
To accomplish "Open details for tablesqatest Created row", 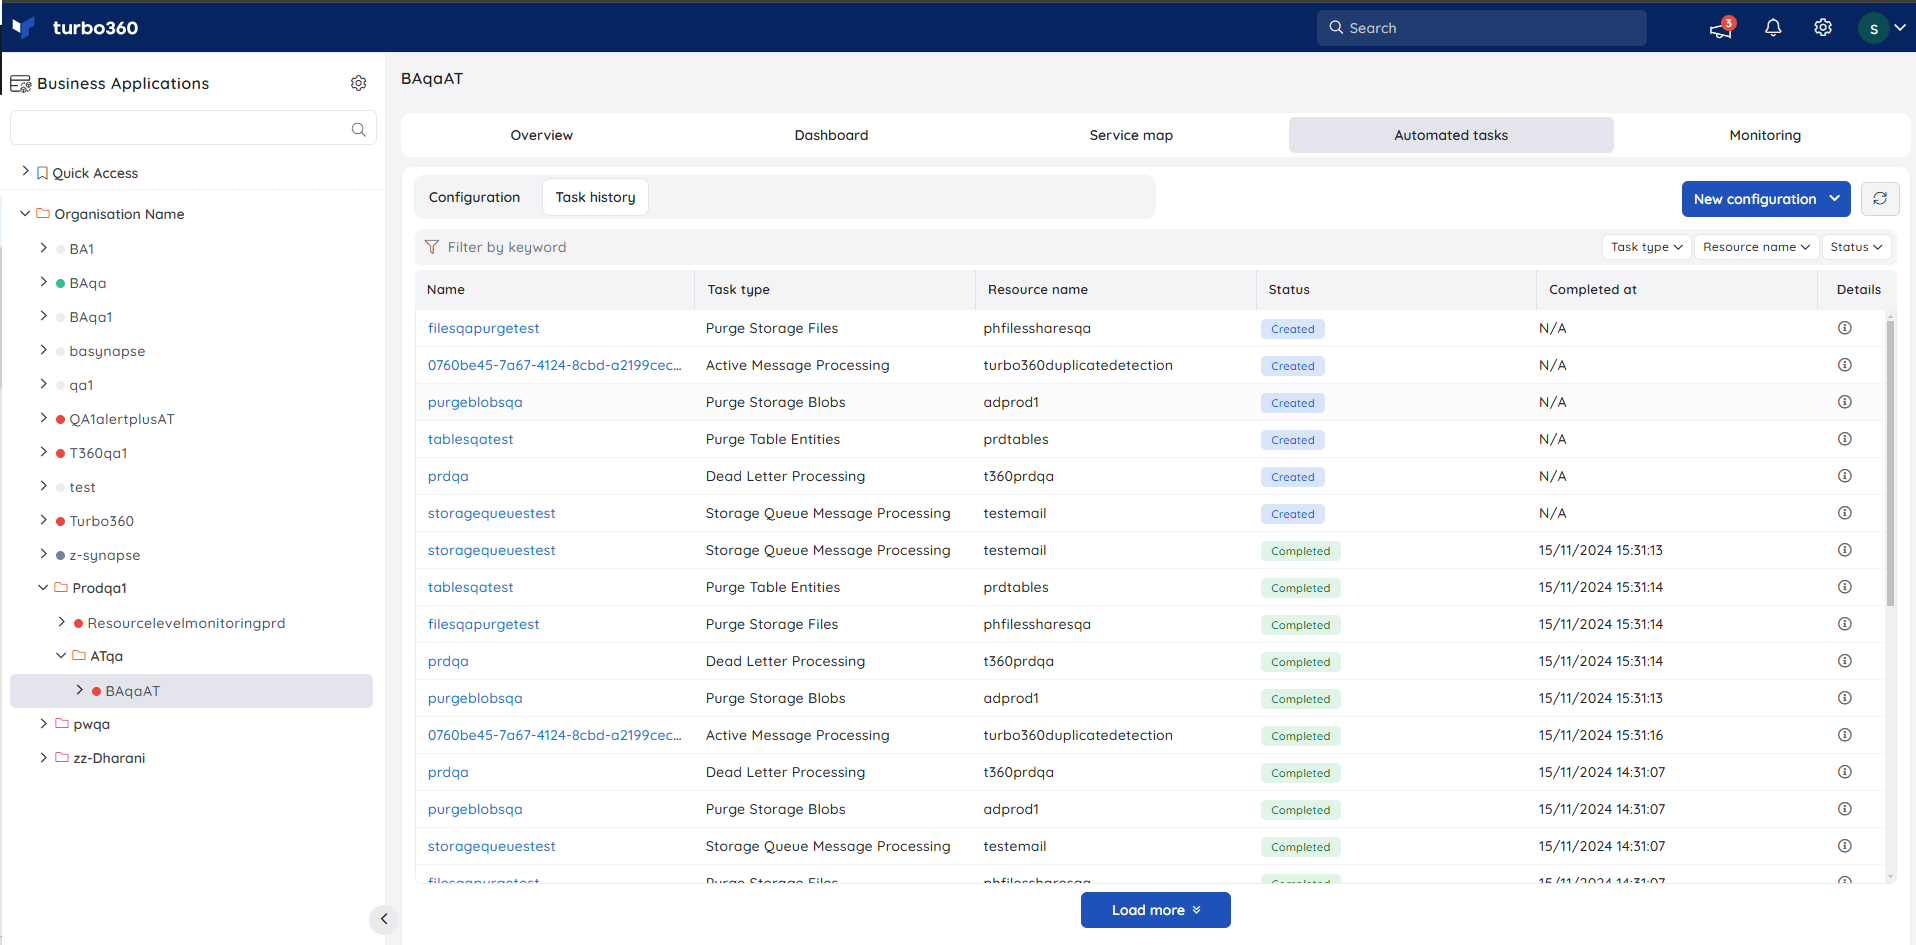I will click(1845, 439).
